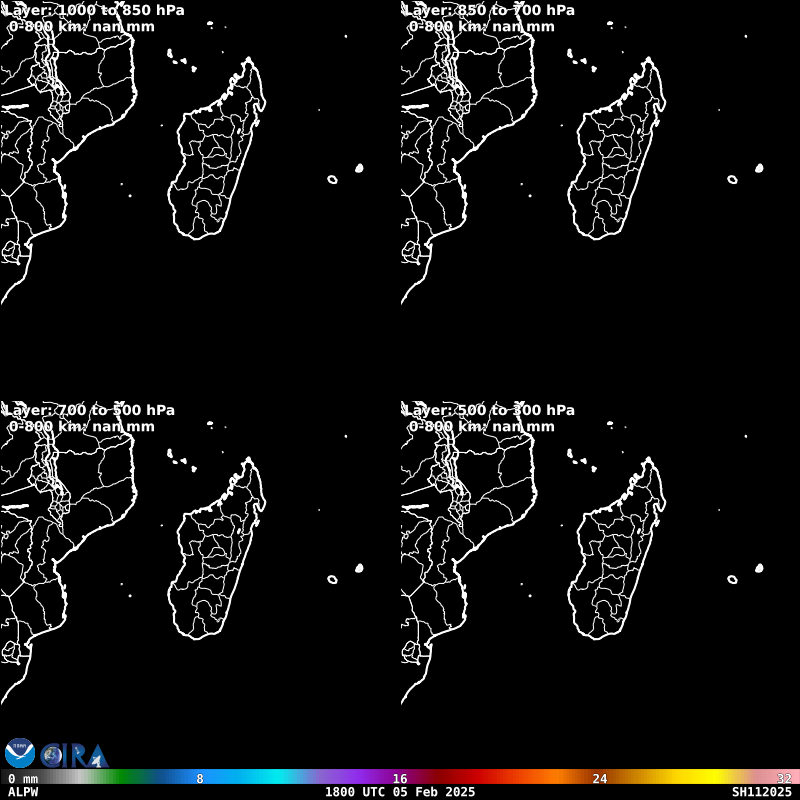Select the 'Layer: 1000 to 850 hPa' title

coord(94,10)
